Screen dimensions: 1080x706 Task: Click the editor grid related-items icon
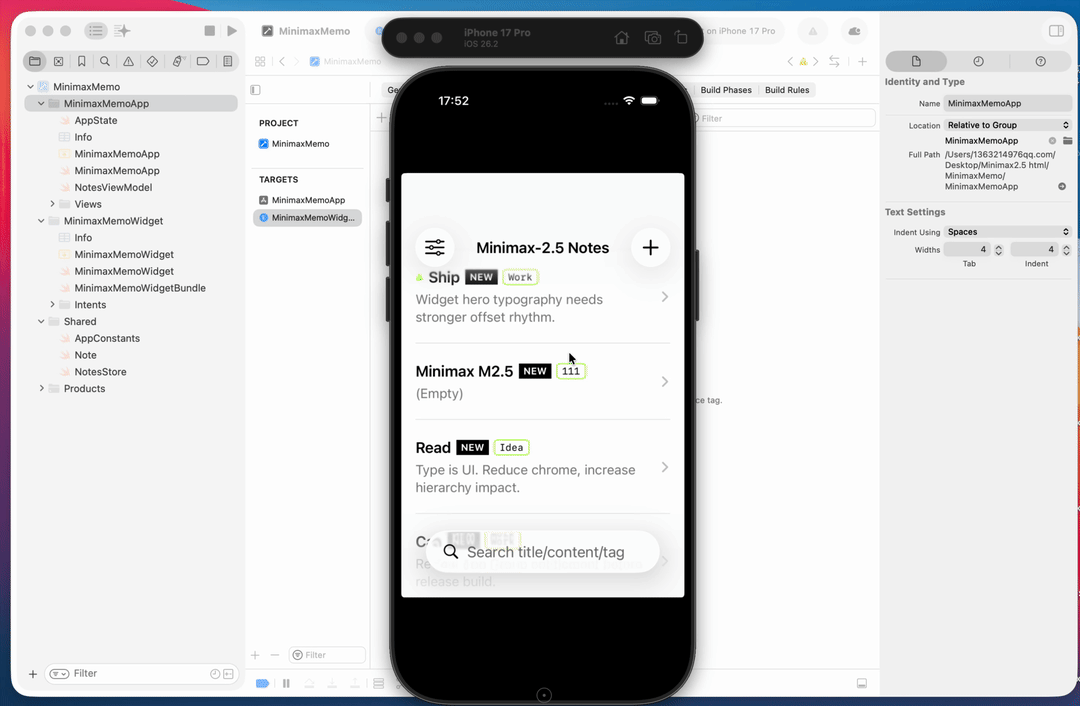point(260,61)
